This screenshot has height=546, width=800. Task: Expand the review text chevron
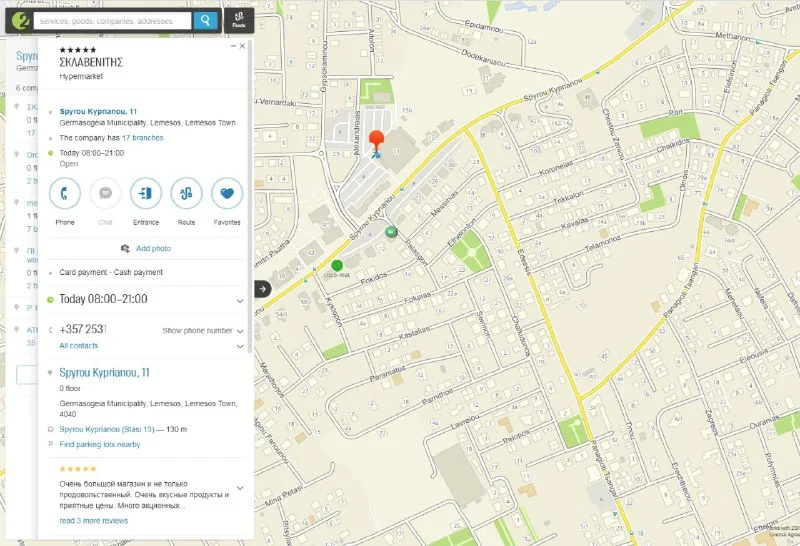pyautogui.click(x=240, y=488)
